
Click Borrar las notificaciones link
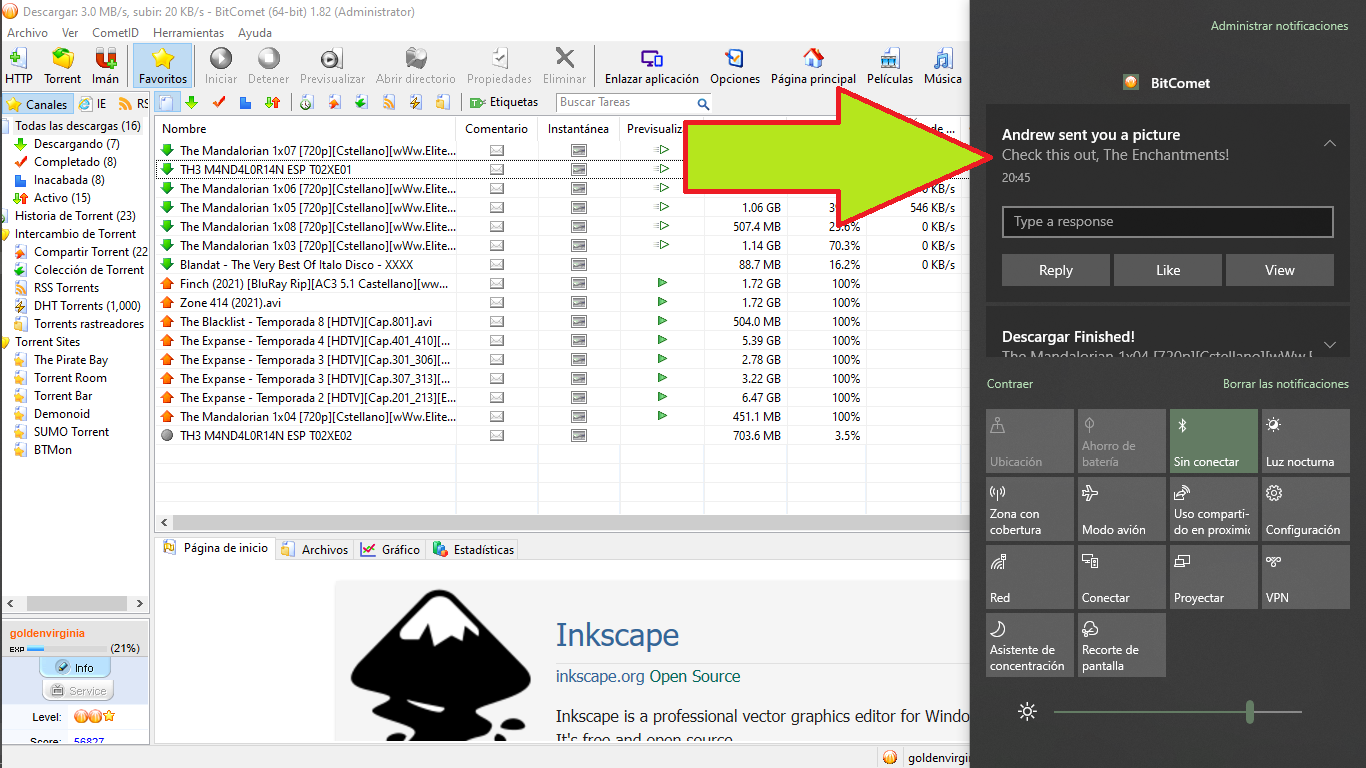tap(1285, 384)
